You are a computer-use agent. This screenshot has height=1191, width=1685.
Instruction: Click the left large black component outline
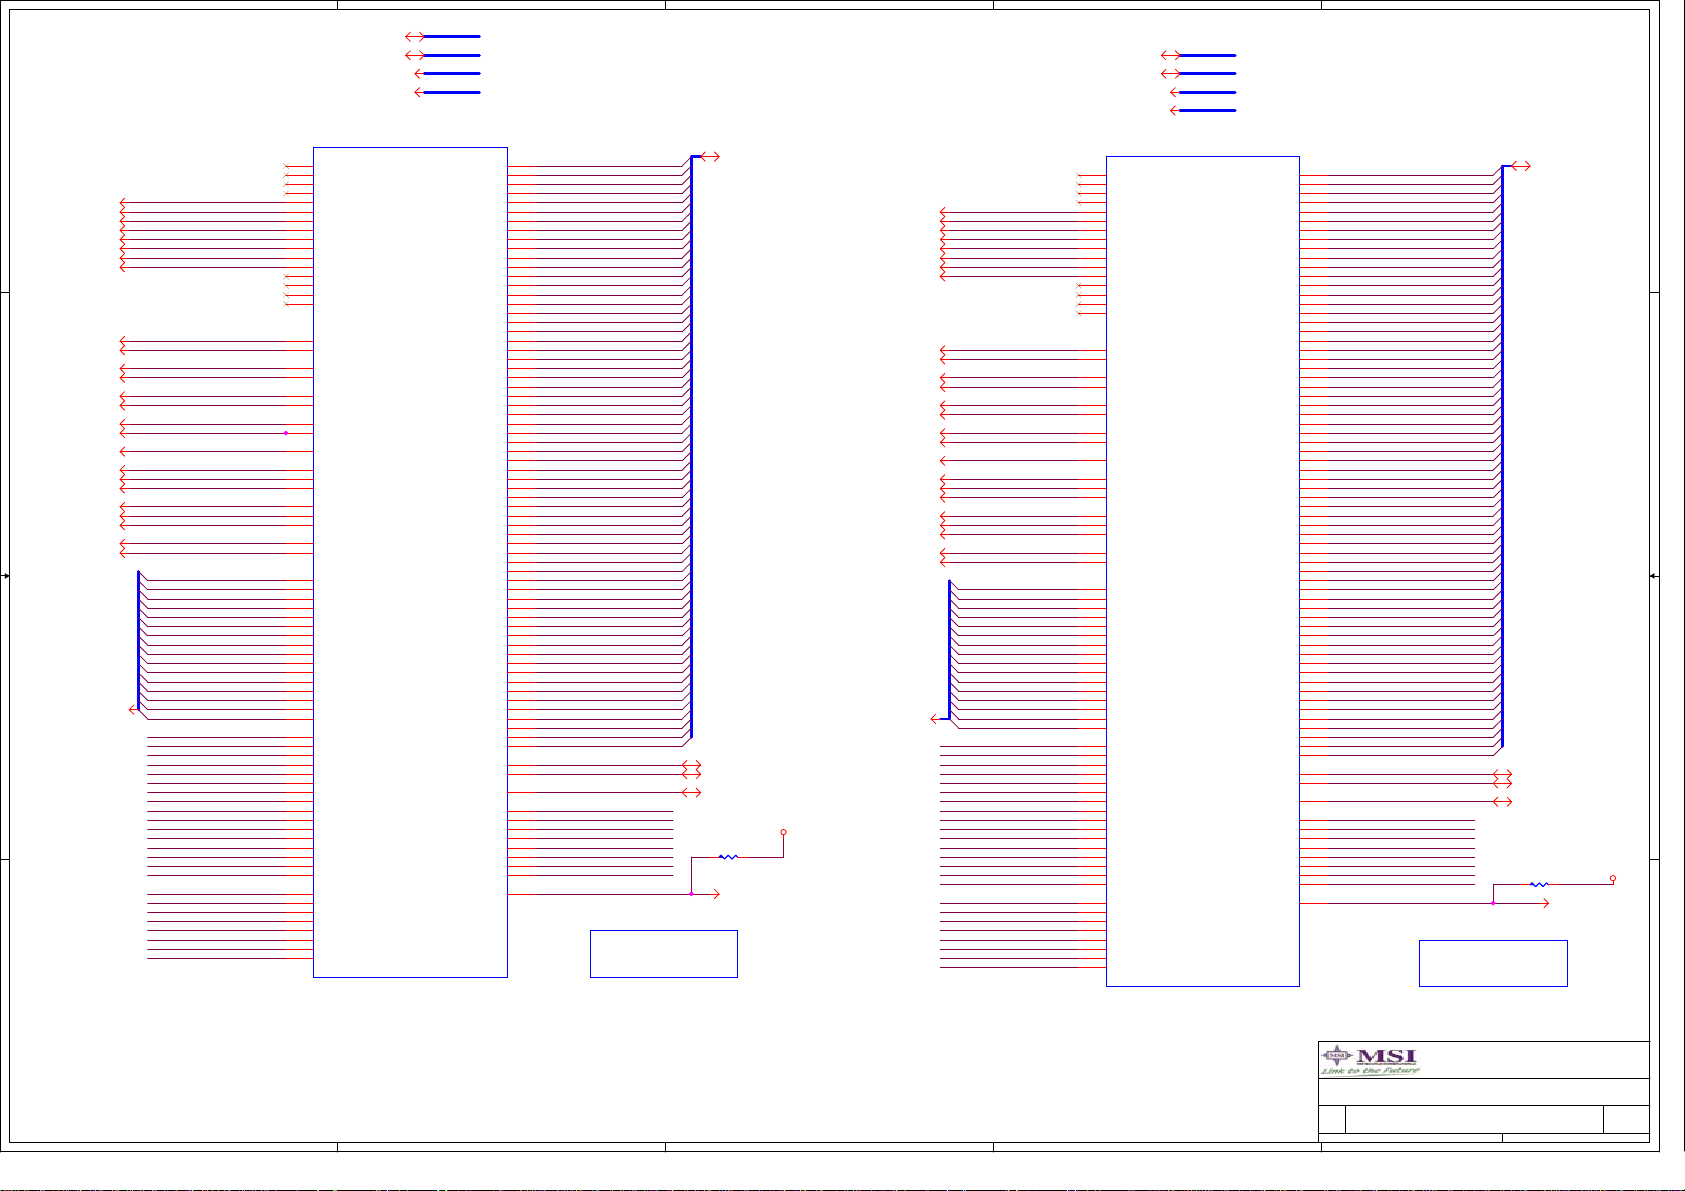(x=410, y=562)
